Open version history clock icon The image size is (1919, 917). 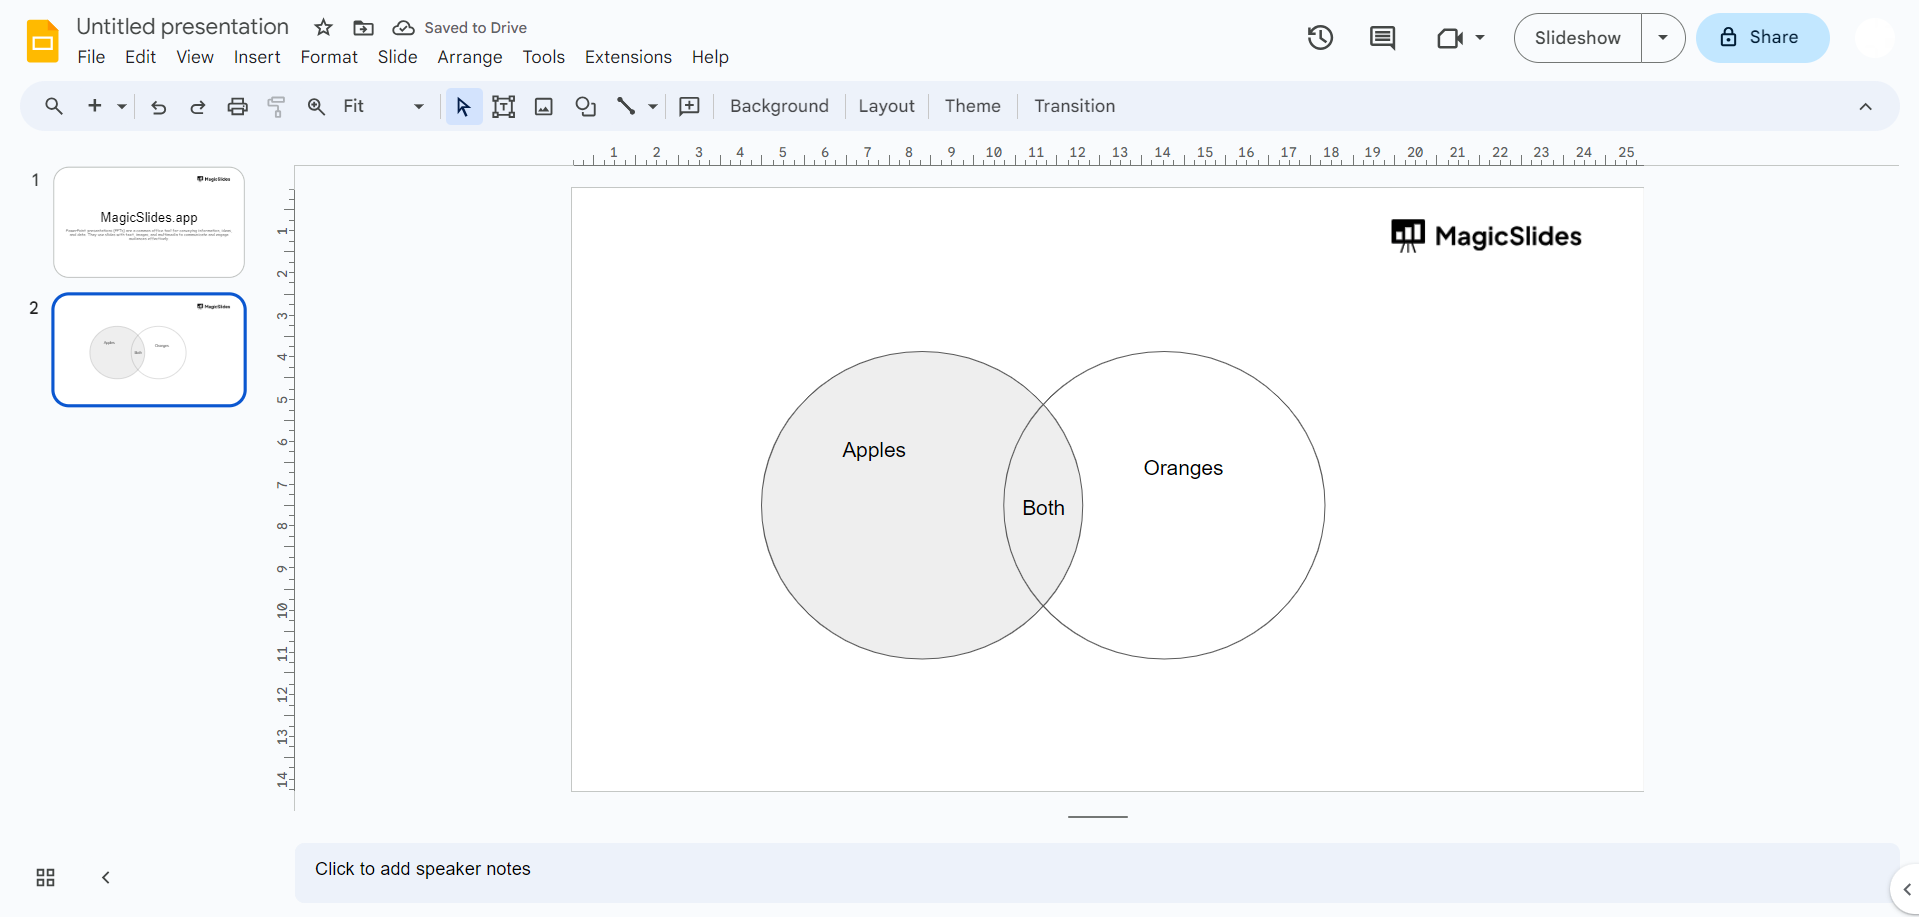pos(1320,38)
